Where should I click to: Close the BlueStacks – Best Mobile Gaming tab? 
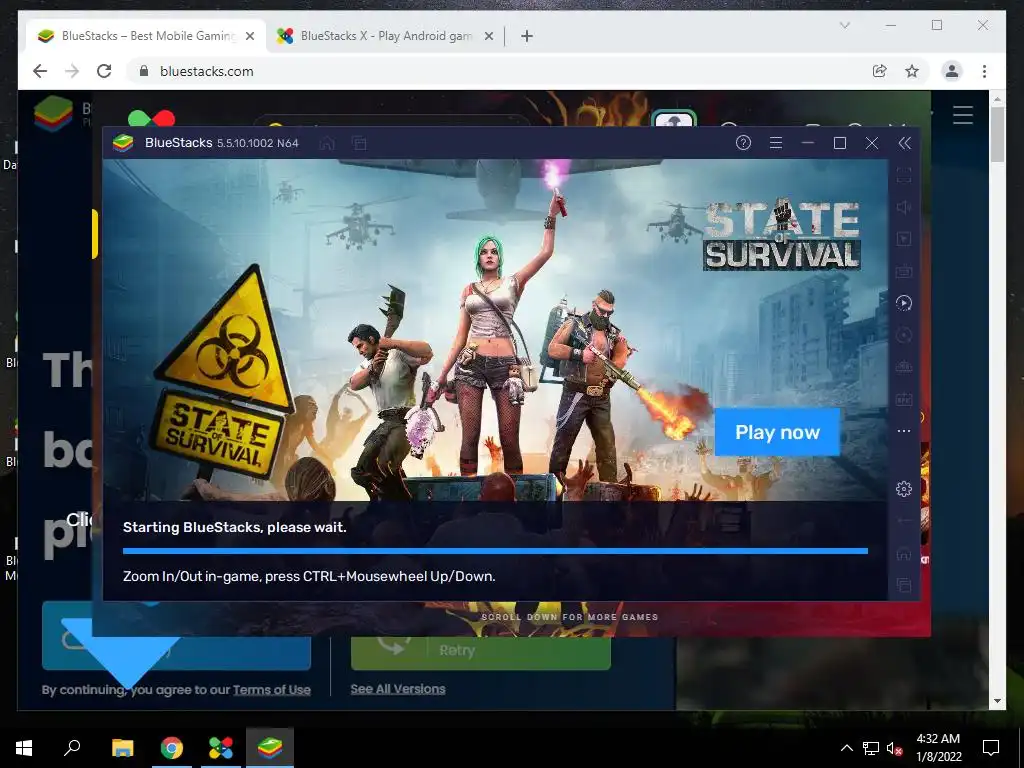click(249, 37)
